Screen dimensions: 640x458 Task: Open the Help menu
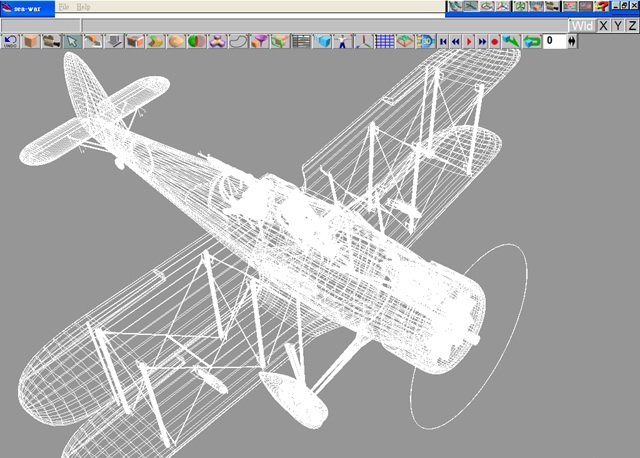pyautogui.click(x=83, y=6)
